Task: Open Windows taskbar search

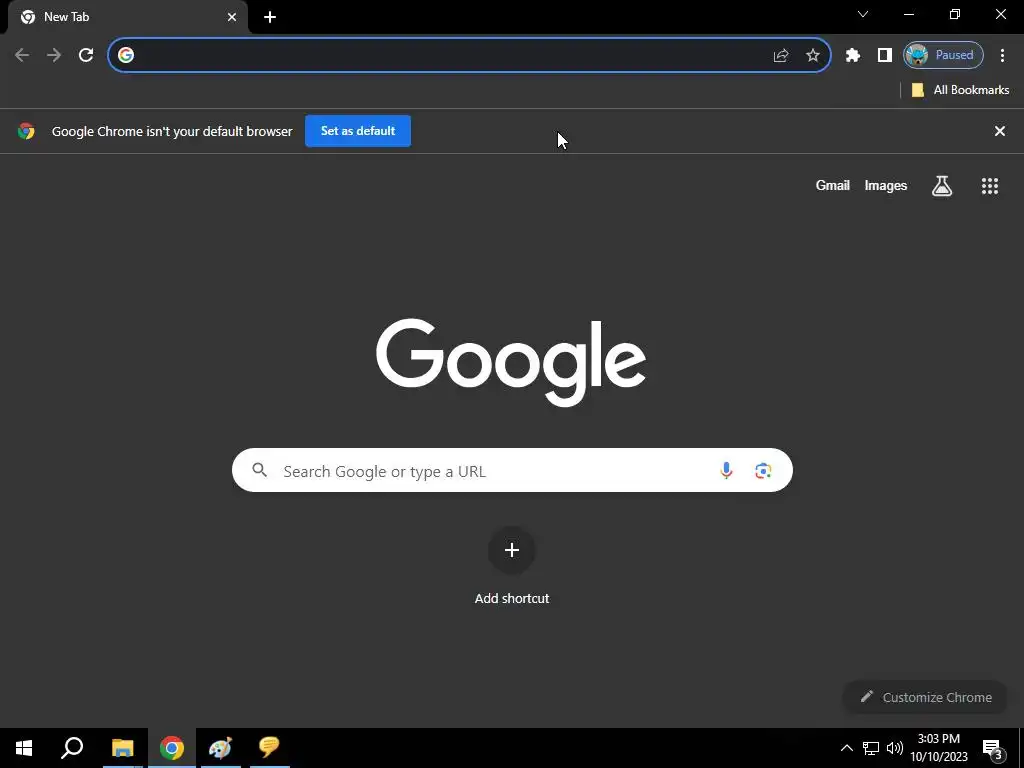Action: point(72,748)
